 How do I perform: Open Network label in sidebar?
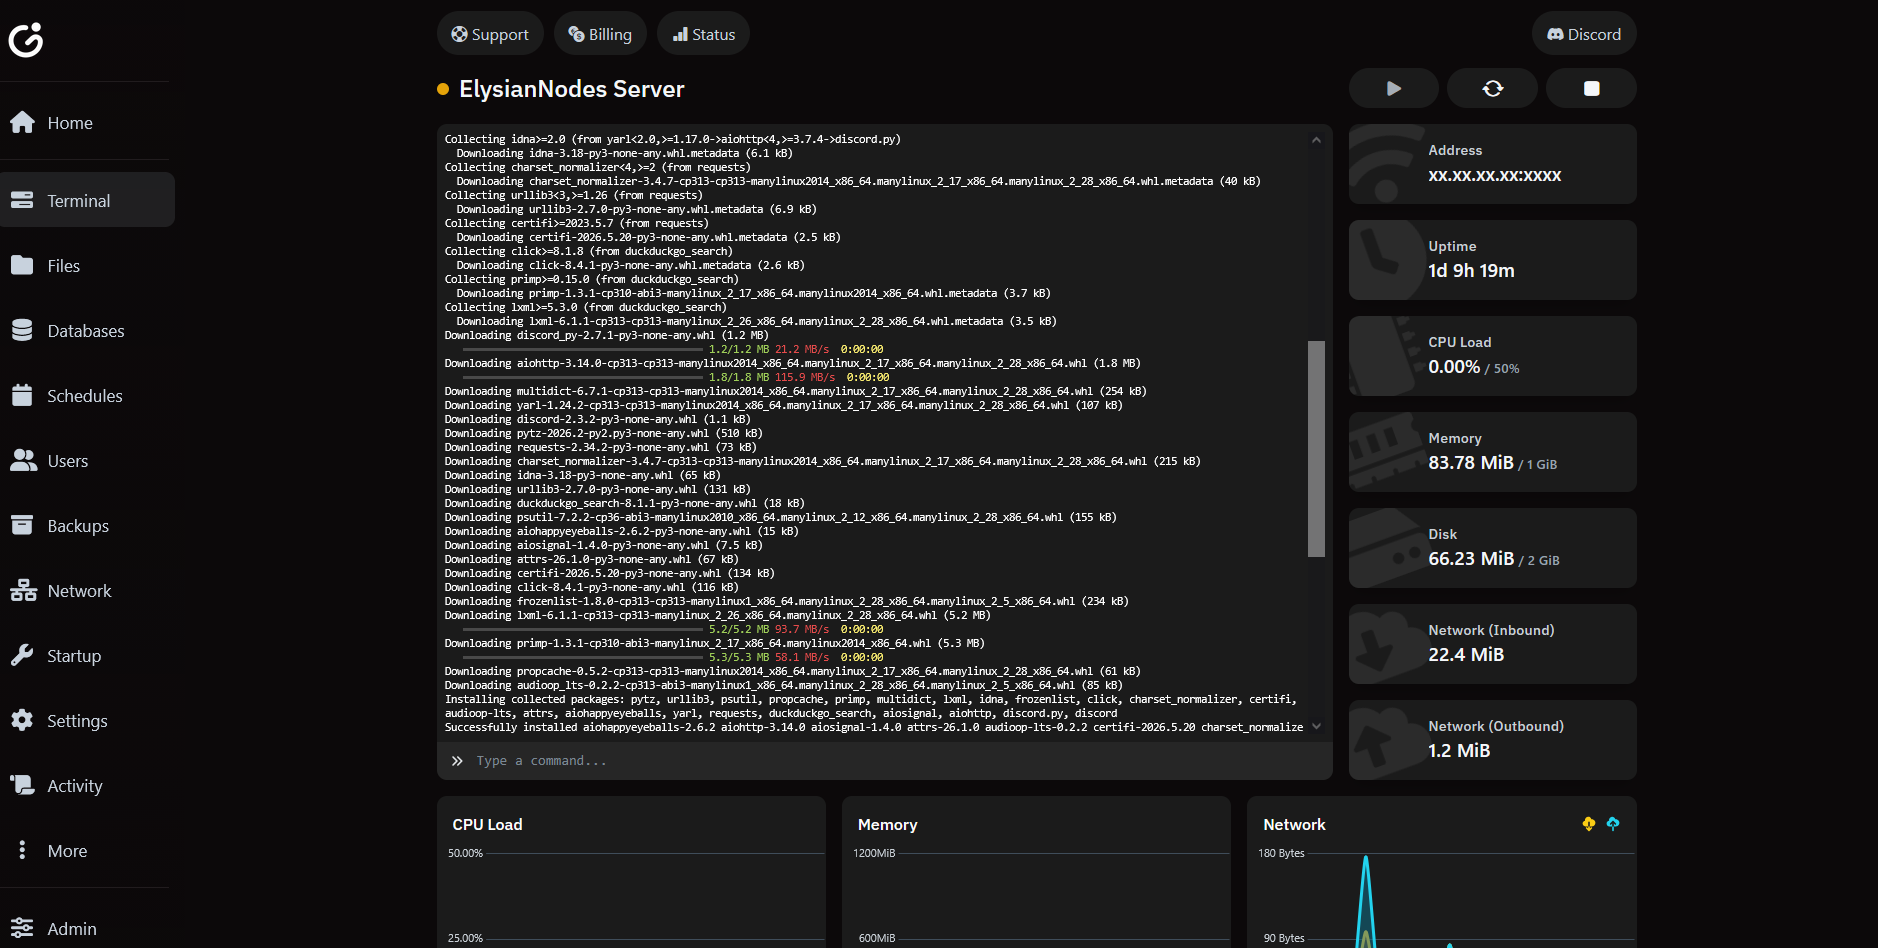tap(80, 591)
